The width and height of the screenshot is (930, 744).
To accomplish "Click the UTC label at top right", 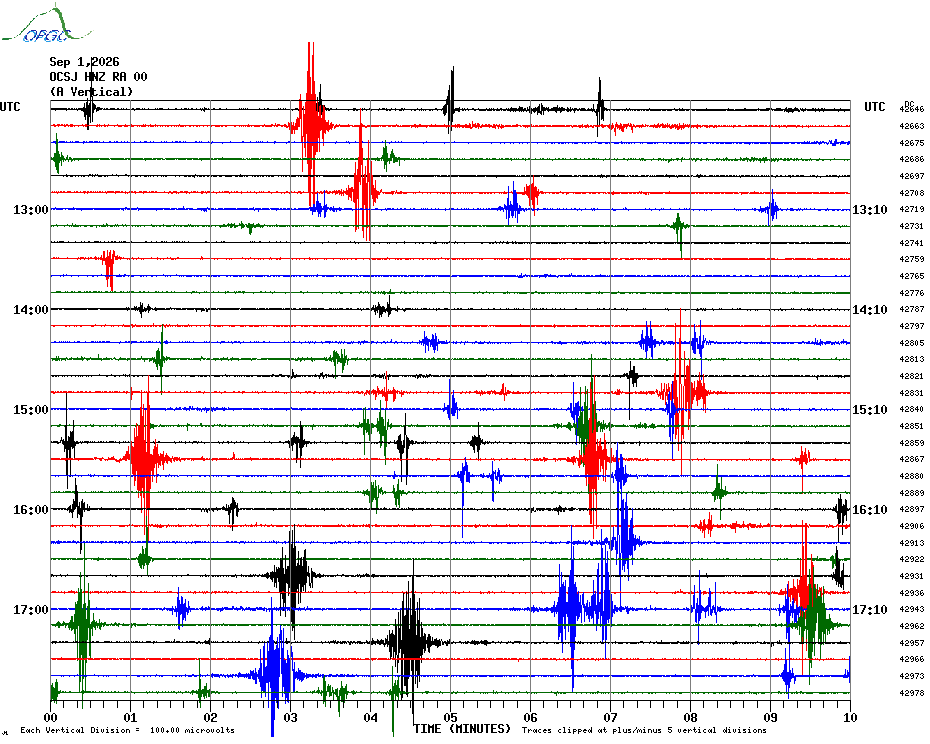I will pyautogui.click(x=874, y=107).
